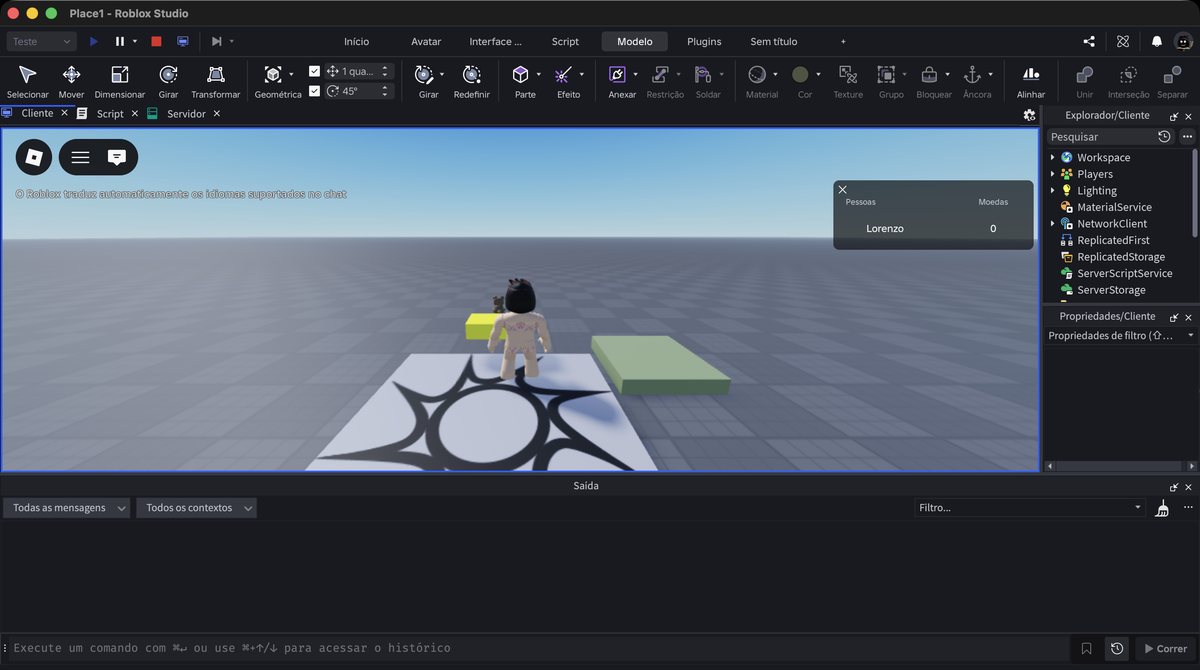Open Todas as mensagens dropdown
This screenshot has width=1200, height=670.
[x=67, y=508]
